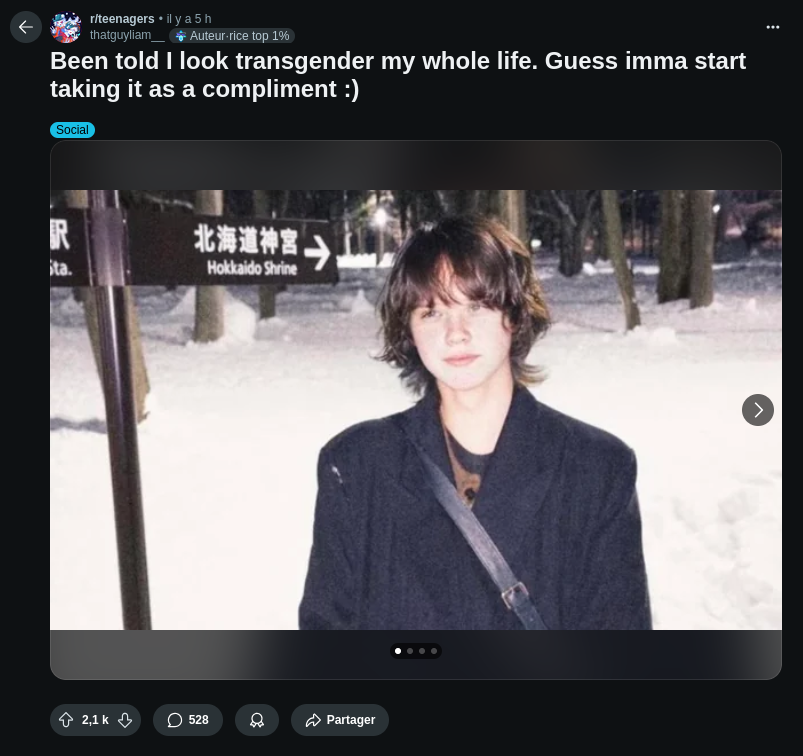Downvote the post
The width and height of the screenshot is (803, 756).
point(125,720)
